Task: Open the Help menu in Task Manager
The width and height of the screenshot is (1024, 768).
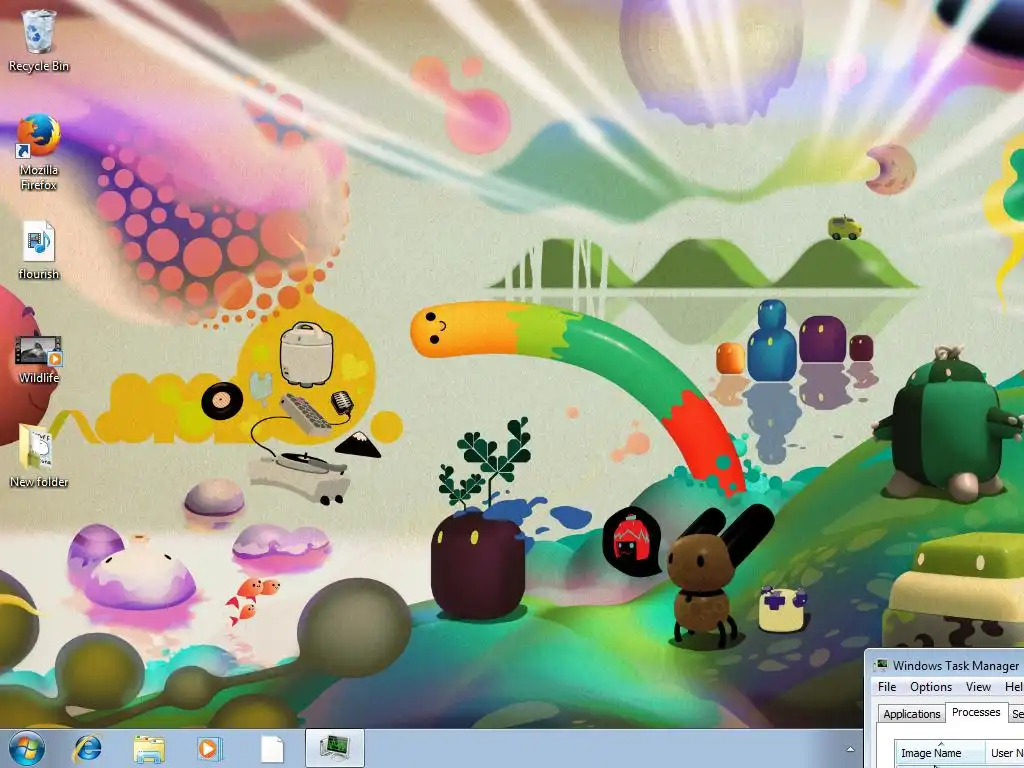Action: coord(1014,687)
